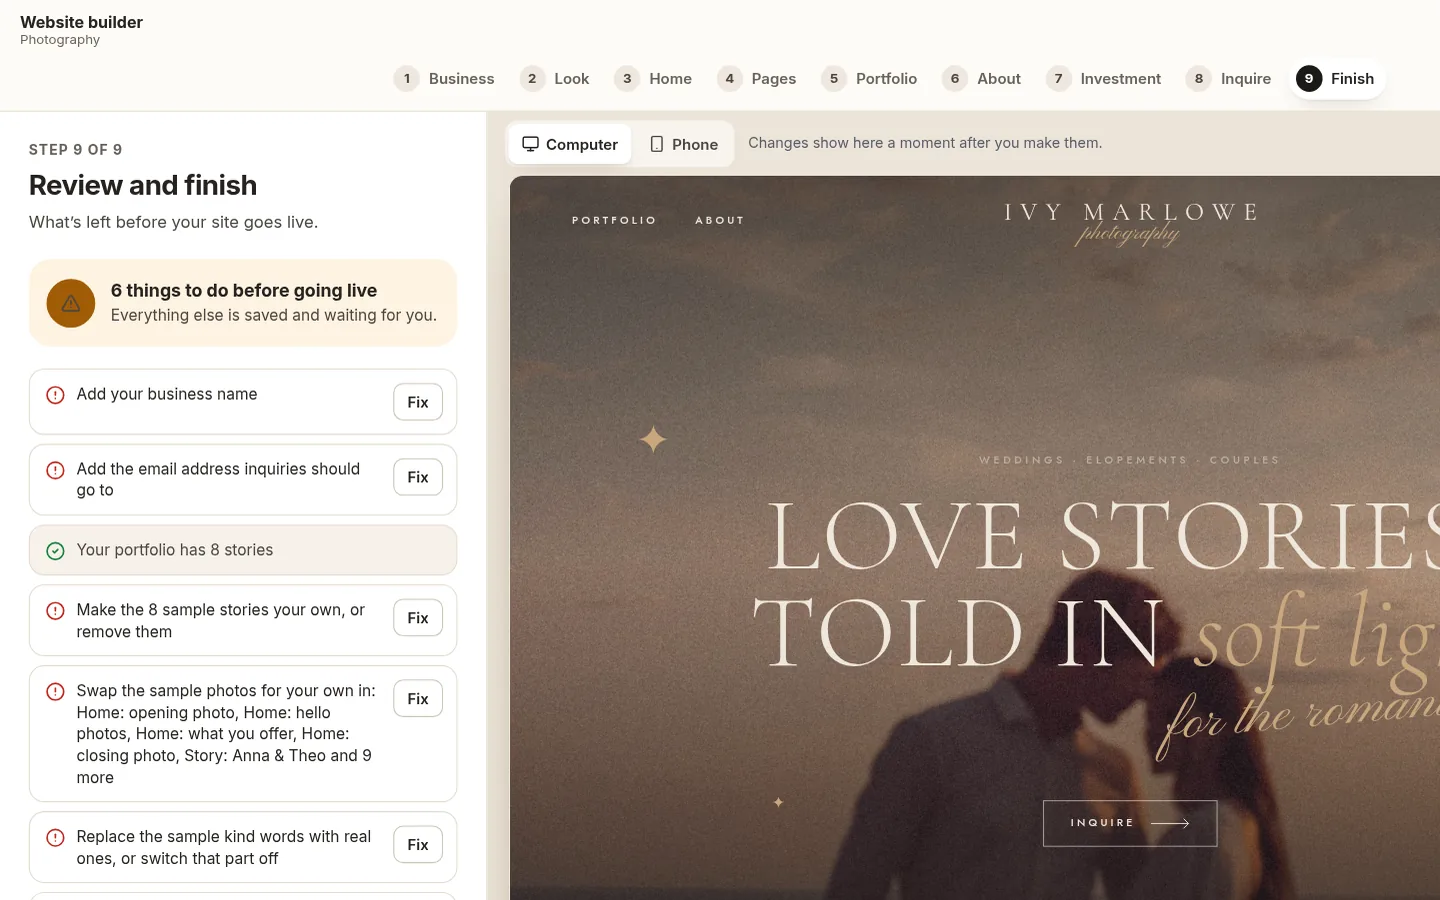
Task: Jump to step 5 Portfolio
Action: [870, 79]
